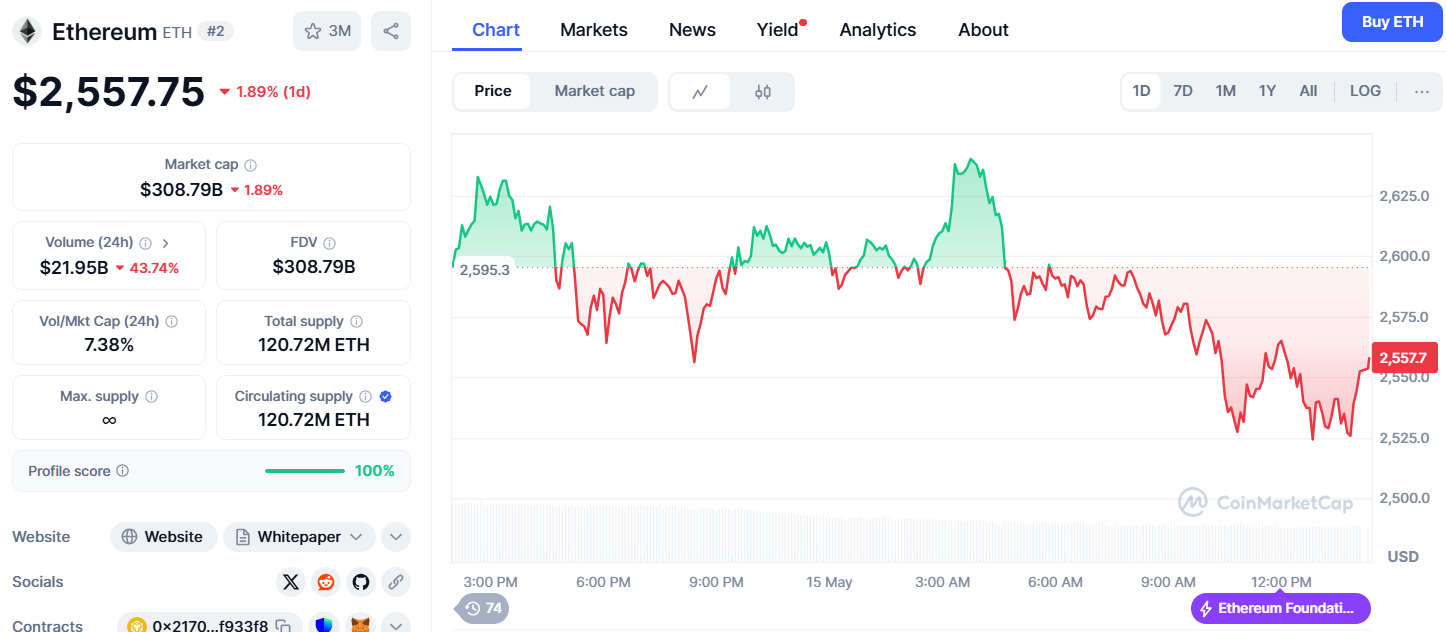Viewport: 1446px width, 632px height.
Task: Select Market cap chart mode
Action: pos(595,91)
